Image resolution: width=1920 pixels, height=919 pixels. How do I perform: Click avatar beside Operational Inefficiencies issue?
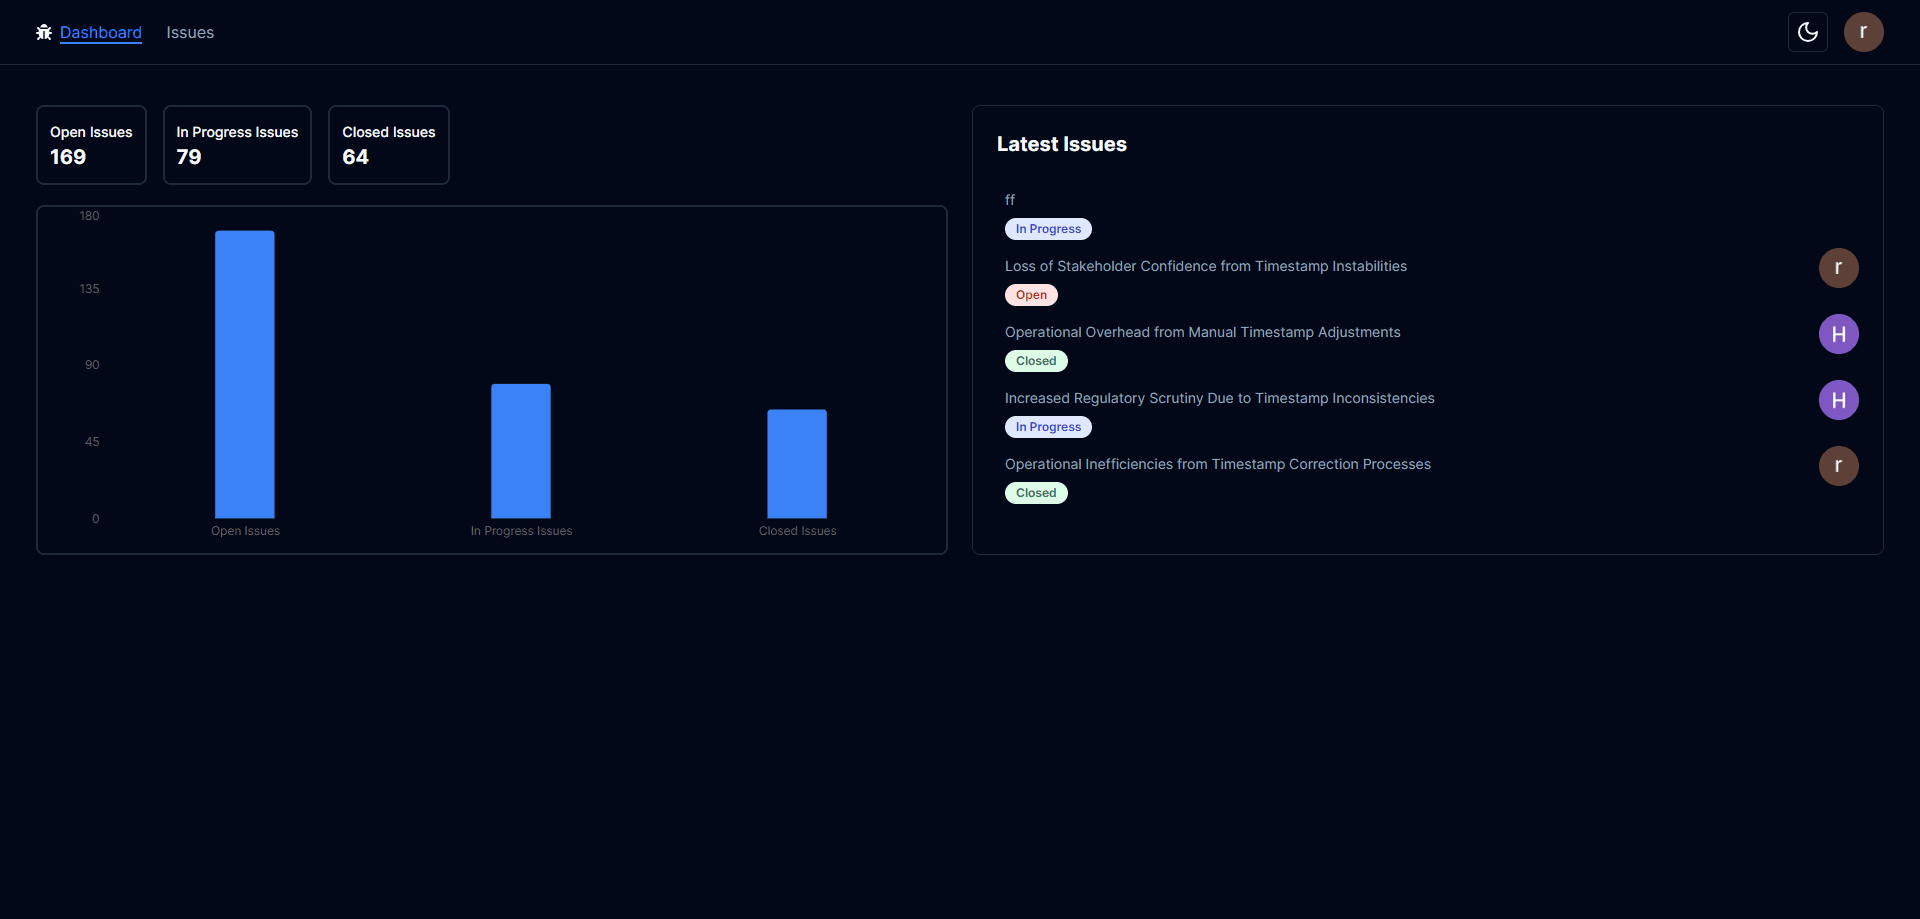pyautogui.click(x=1838, y=466)
